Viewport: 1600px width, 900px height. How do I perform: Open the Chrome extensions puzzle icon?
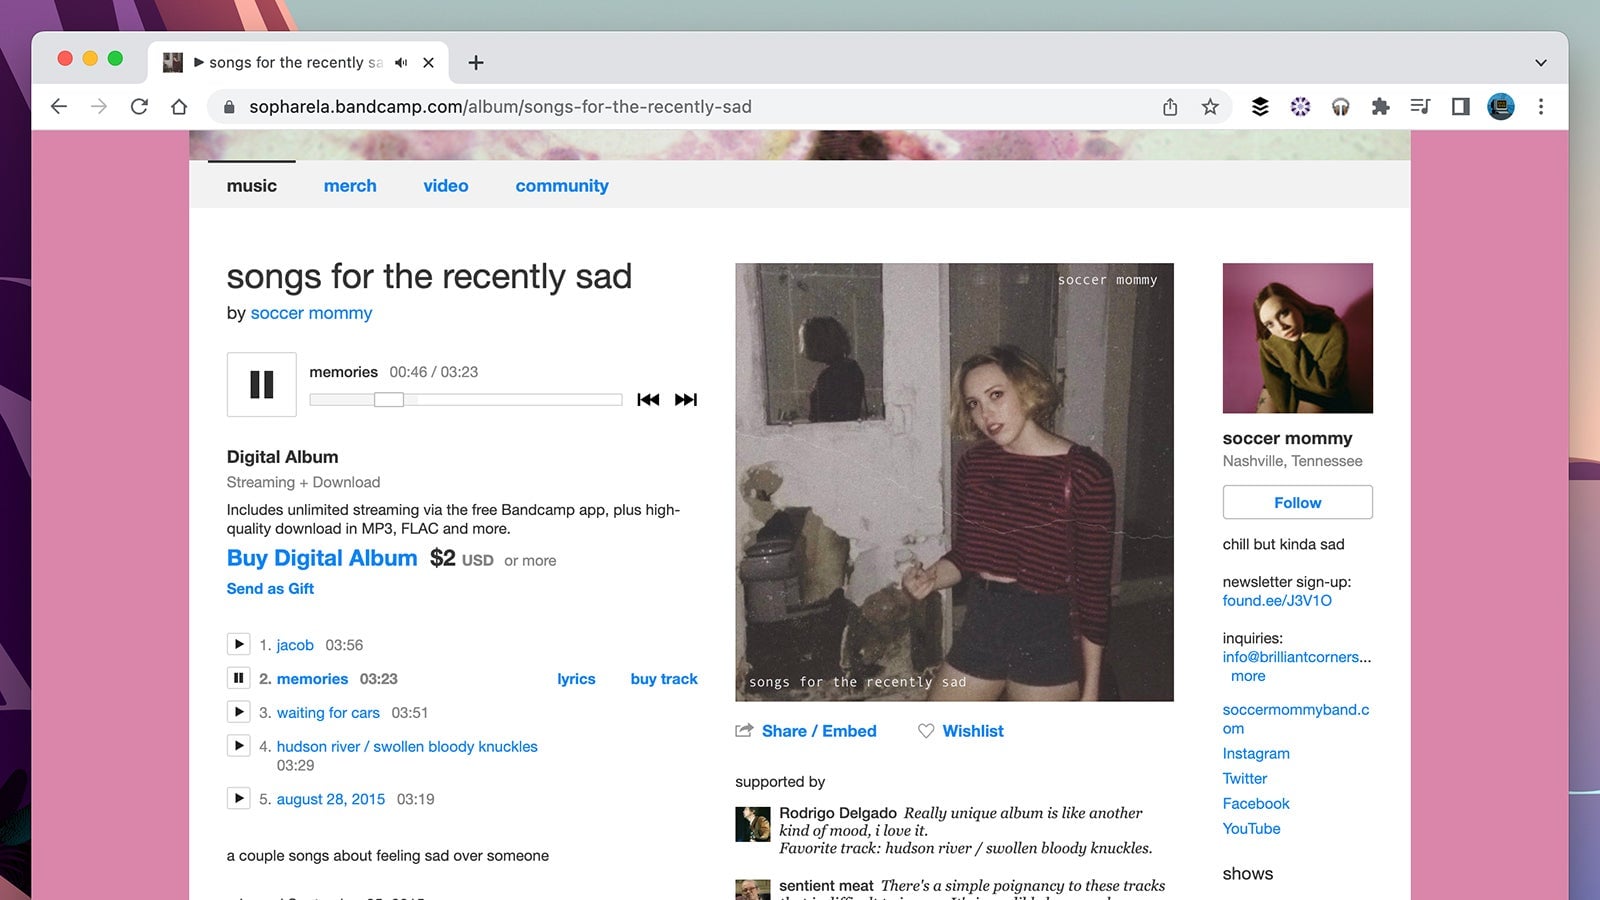click(x=1380, y=106)
